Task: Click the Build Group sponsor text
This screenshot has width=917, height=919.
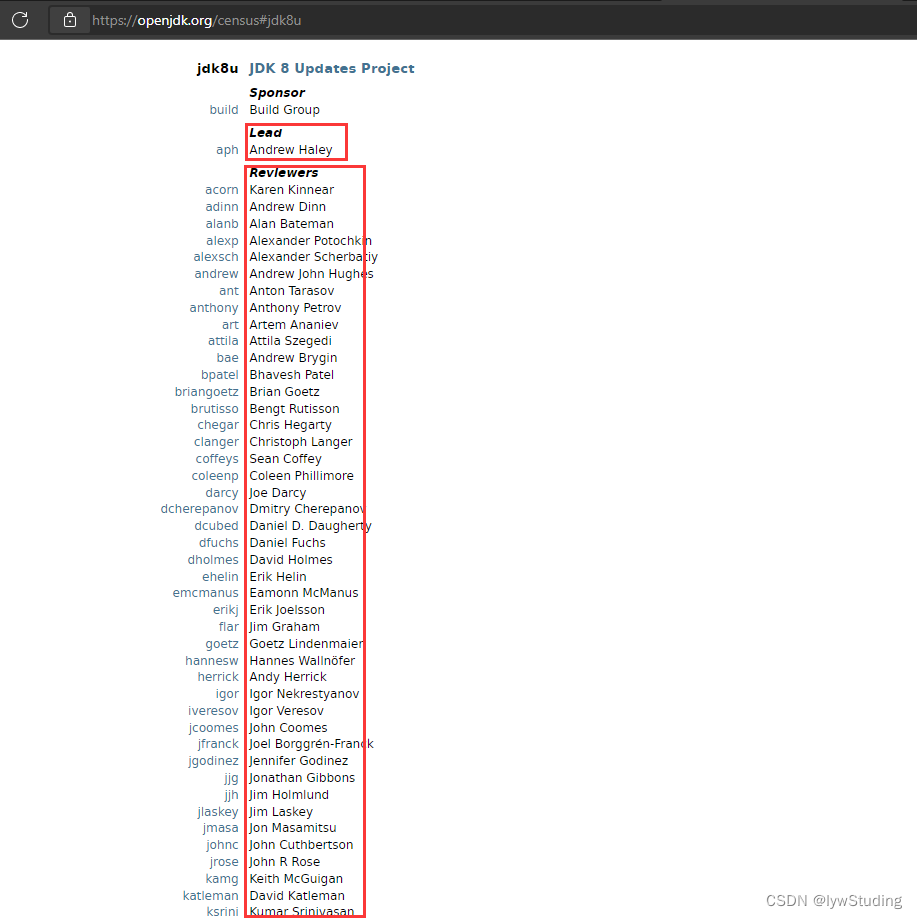Action: 285,110
